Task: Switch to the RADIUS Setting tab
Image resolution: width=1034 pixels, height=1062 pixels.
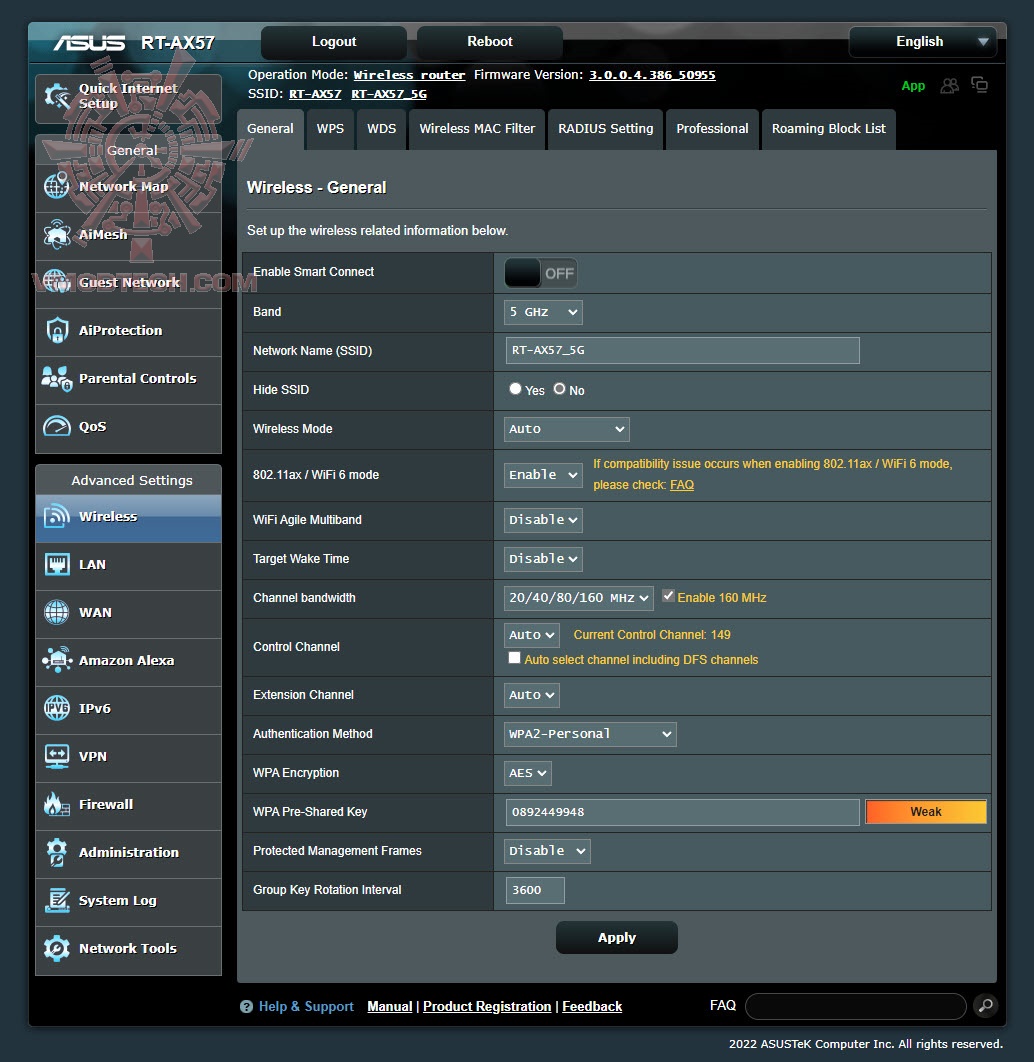Action: [x=605, y=129]
